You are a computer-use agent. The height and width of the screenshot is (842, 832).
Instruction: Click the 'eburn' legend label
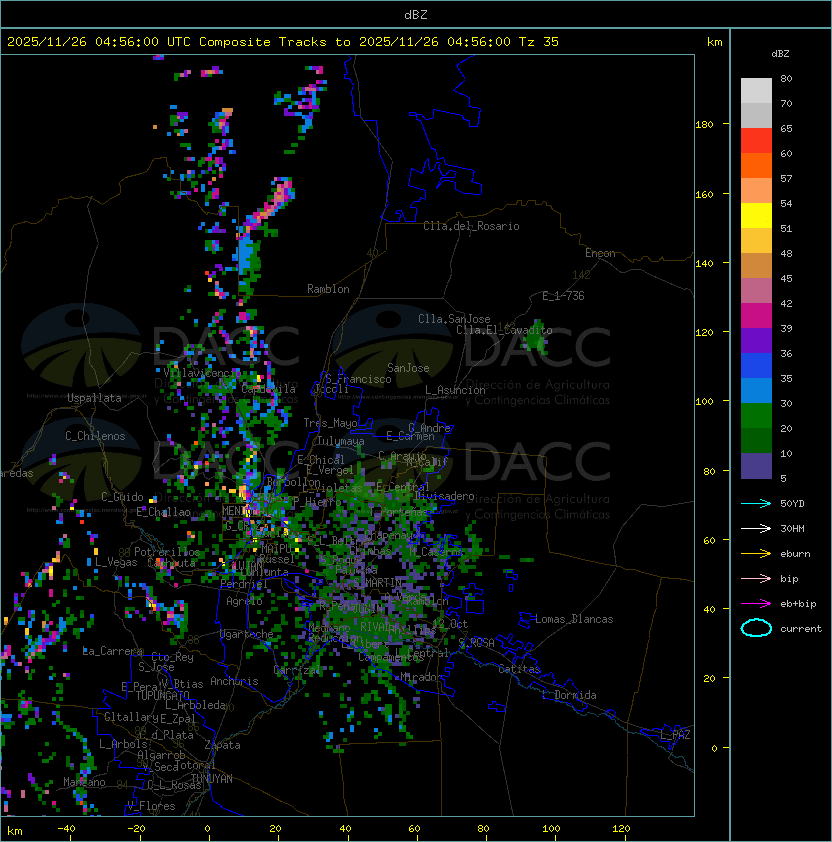(795, 553)
